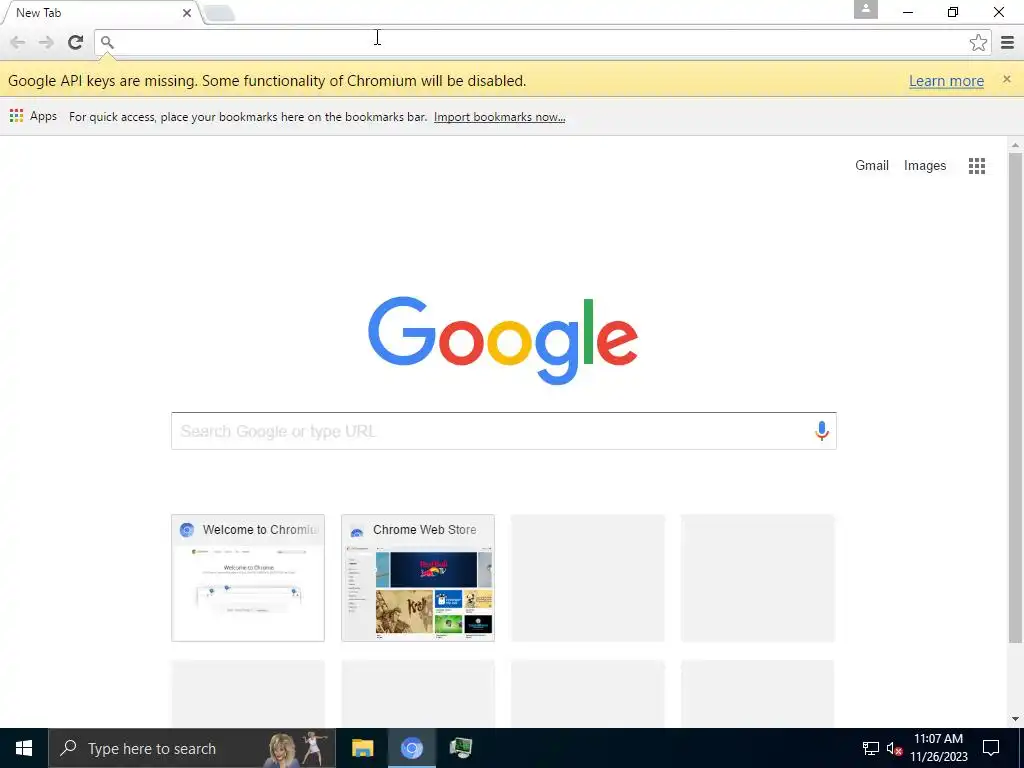Open Gmail link
The width and height of the screenshot is (1024, 768).
click(x=872, y=165)
